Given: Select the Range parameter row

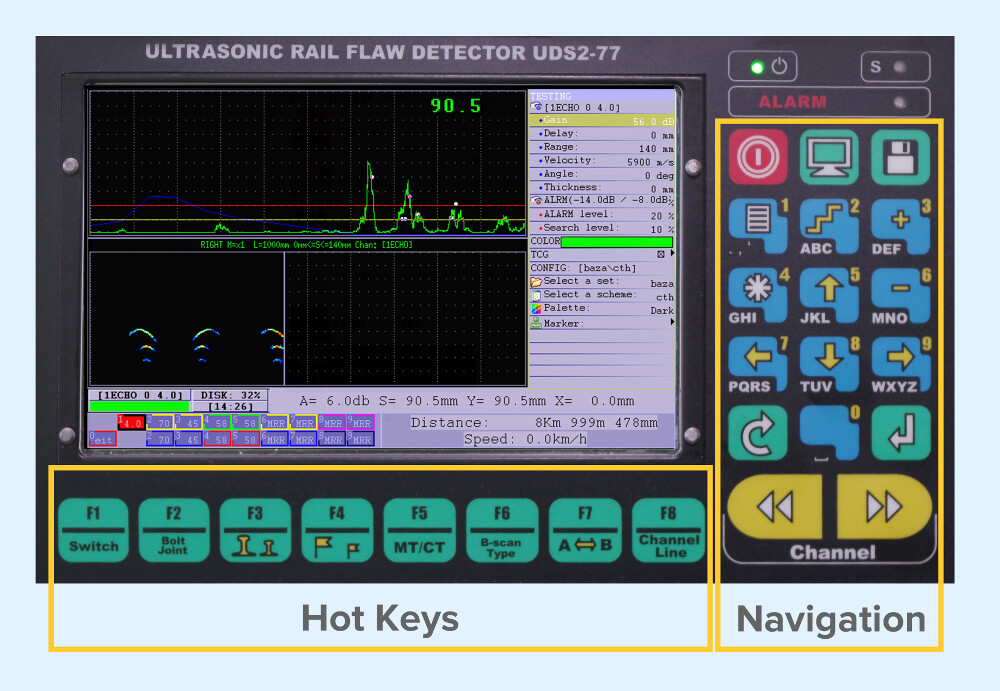Looking at the screenshot, I should 602,147.
